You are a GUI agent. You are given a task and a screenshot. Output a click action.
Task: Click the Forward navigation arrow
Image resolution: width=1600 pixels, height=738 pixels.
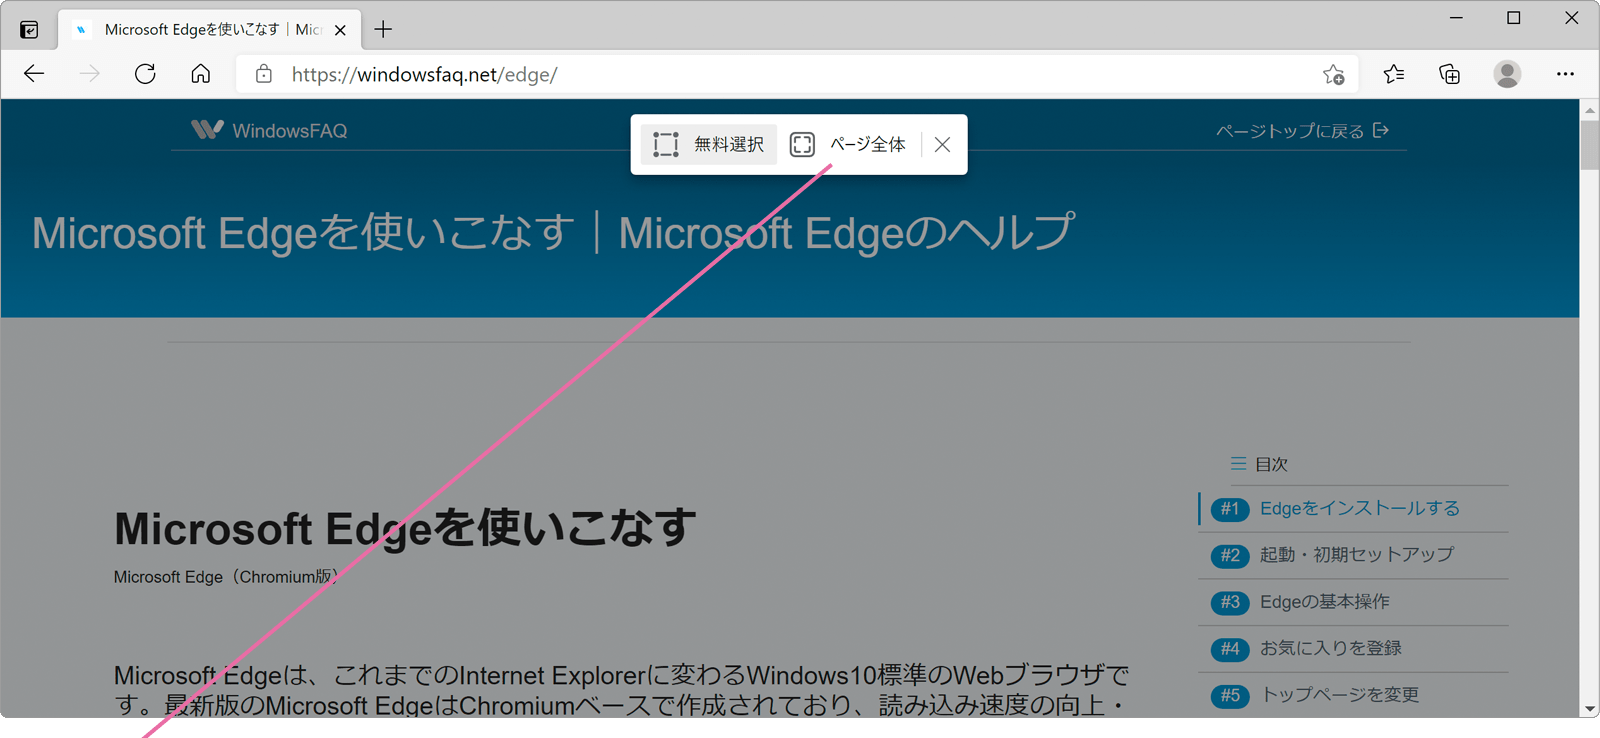click(x=90, y=74)
